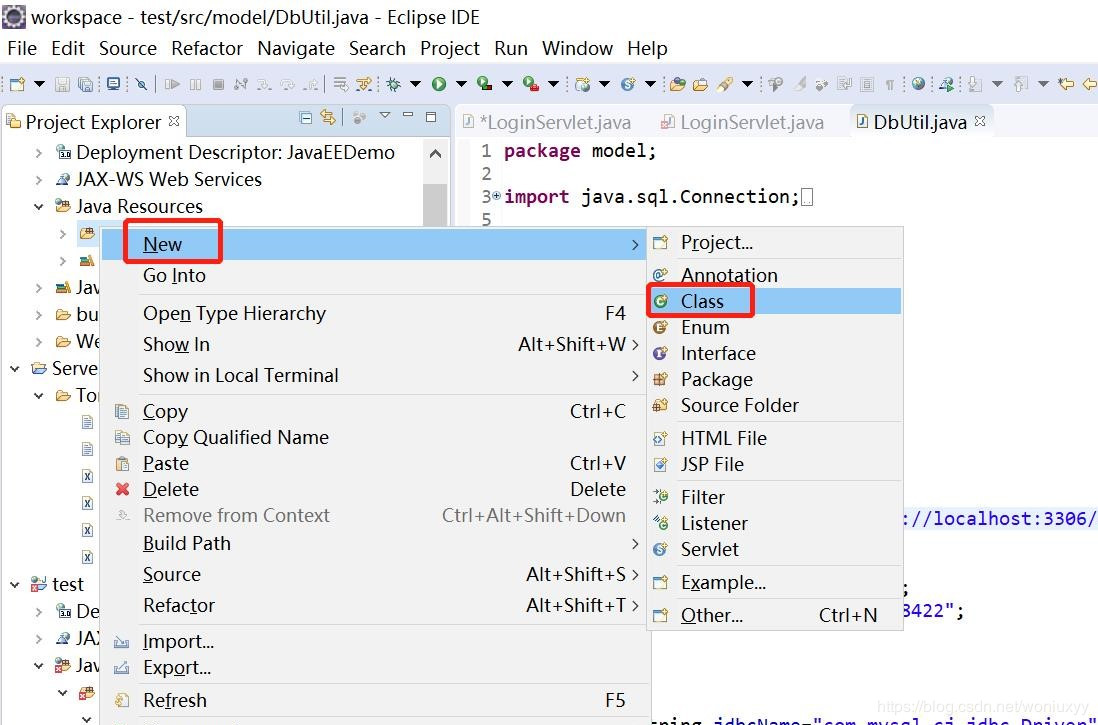Screen dimensions: 1098x725
Task: Choose New in the context menu
Action: tap(375, 244)
